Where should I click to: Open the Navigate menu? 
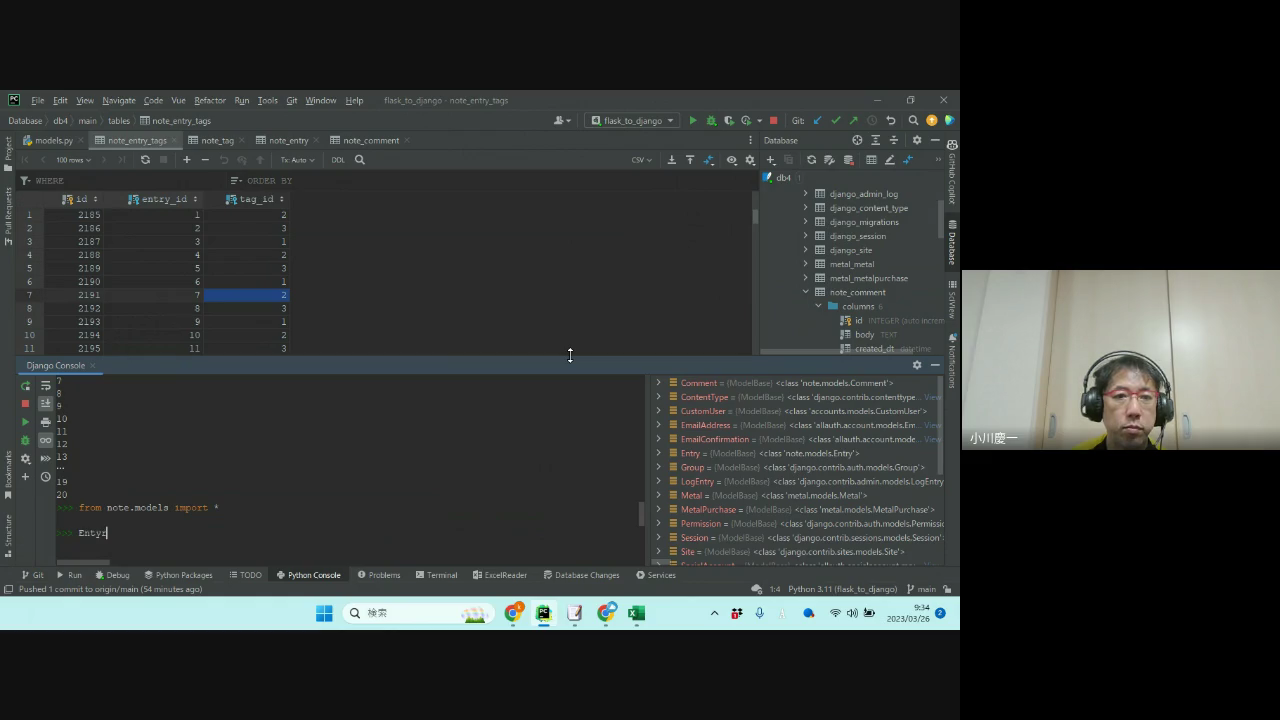(x=118, y=100)
